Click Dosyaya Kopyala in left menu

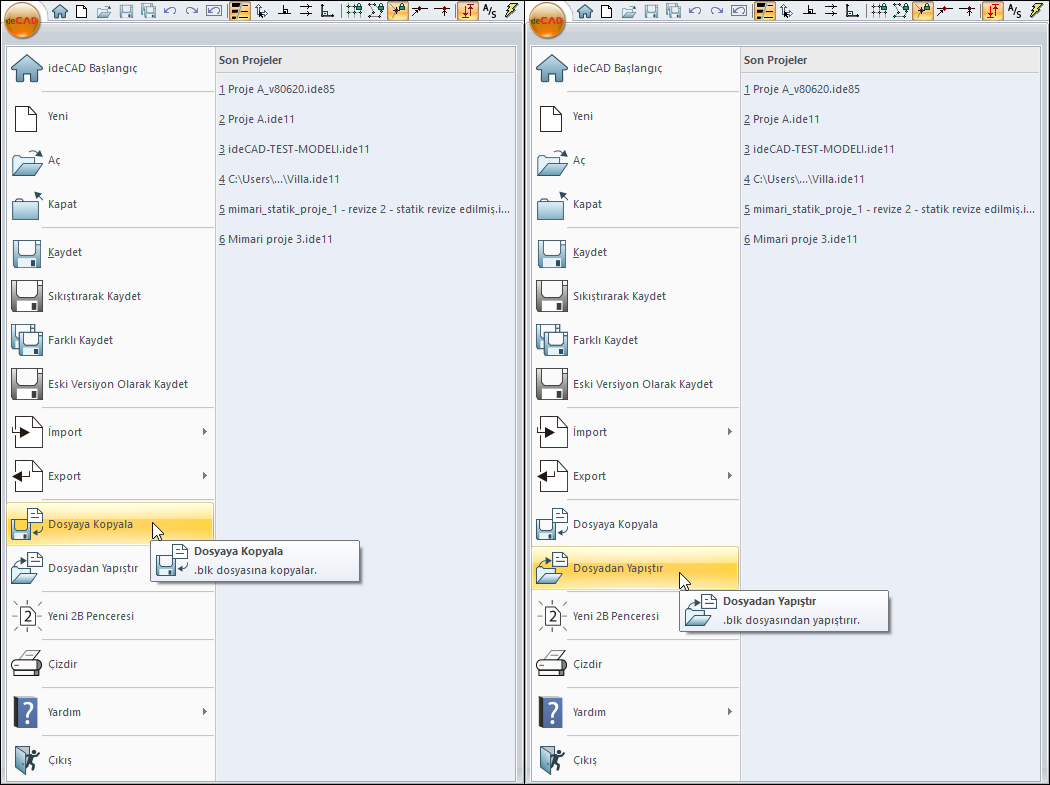point(110,524)
